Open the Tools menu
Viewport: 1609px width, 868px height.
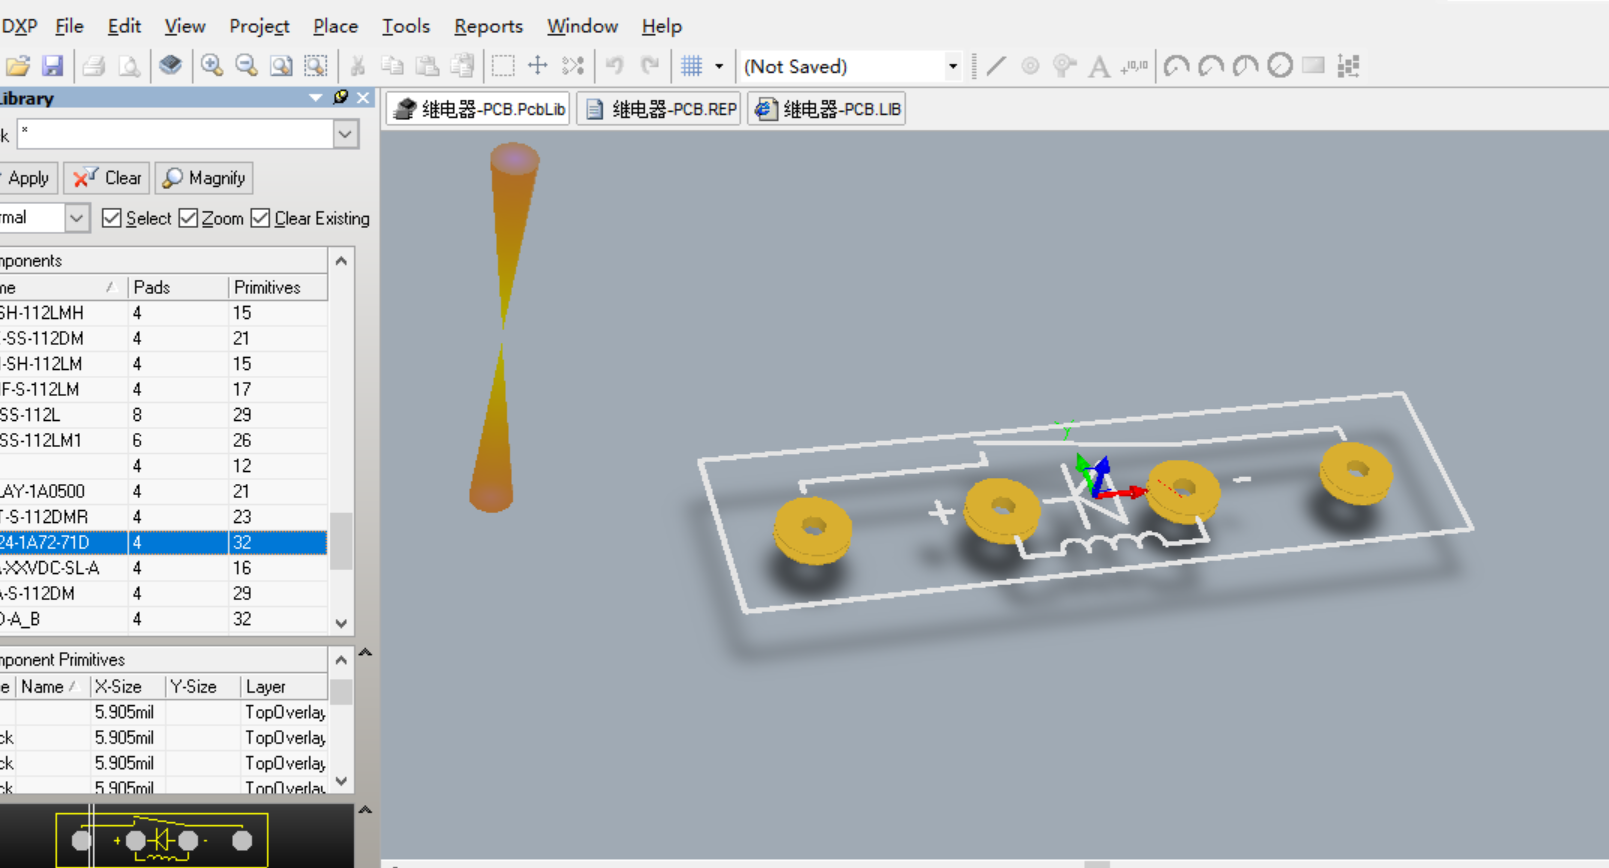coord(406,26)
